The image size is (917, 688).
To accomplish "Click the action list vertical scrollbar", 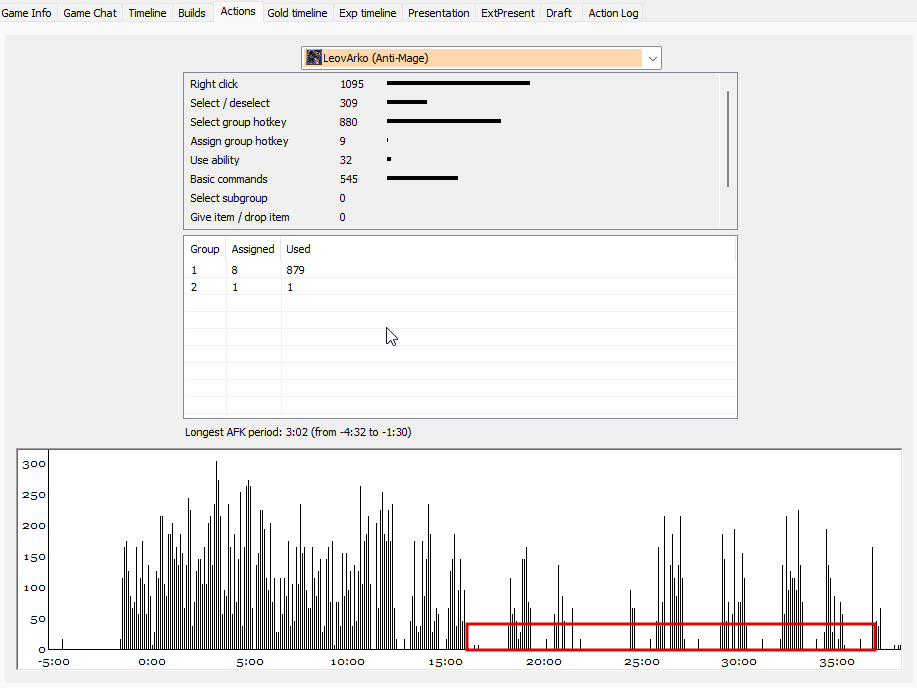I will pyautogui.click(x=728, y=139).
